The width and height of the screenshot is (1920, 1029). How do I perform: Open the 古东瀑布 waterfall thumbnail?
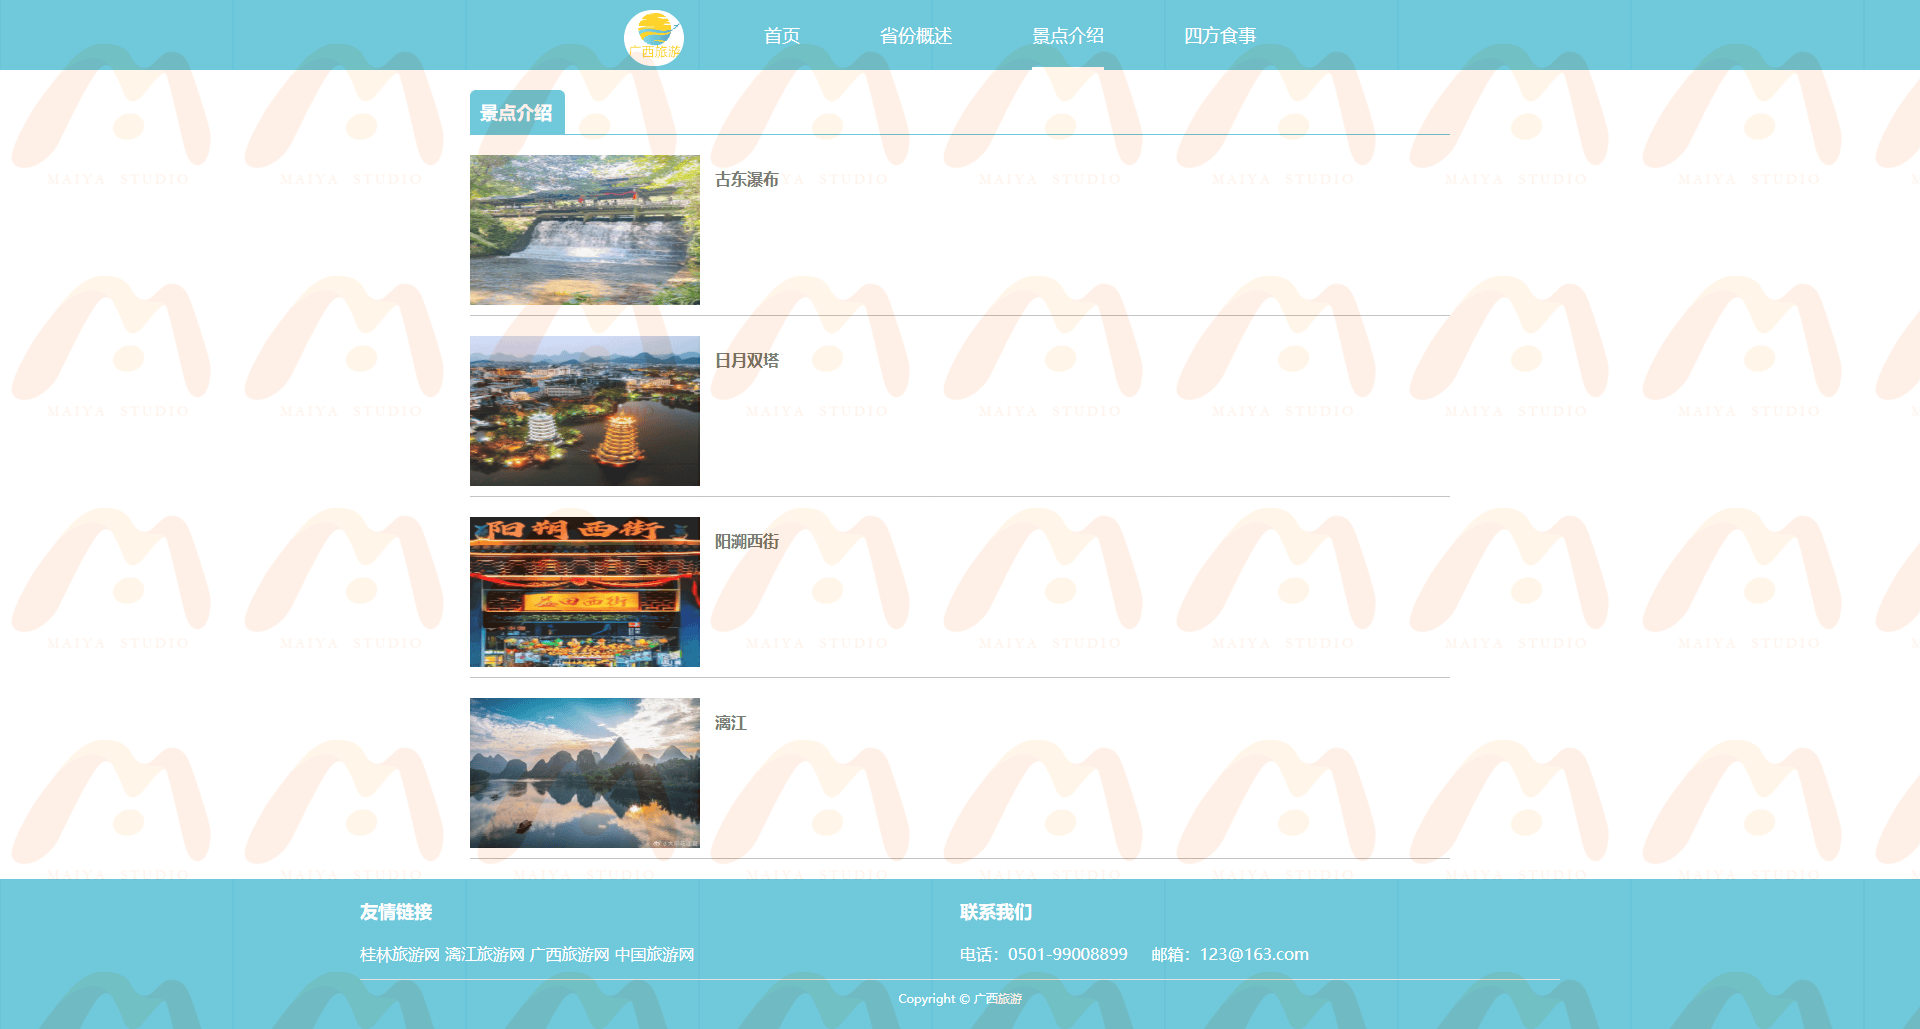(585, 230)
